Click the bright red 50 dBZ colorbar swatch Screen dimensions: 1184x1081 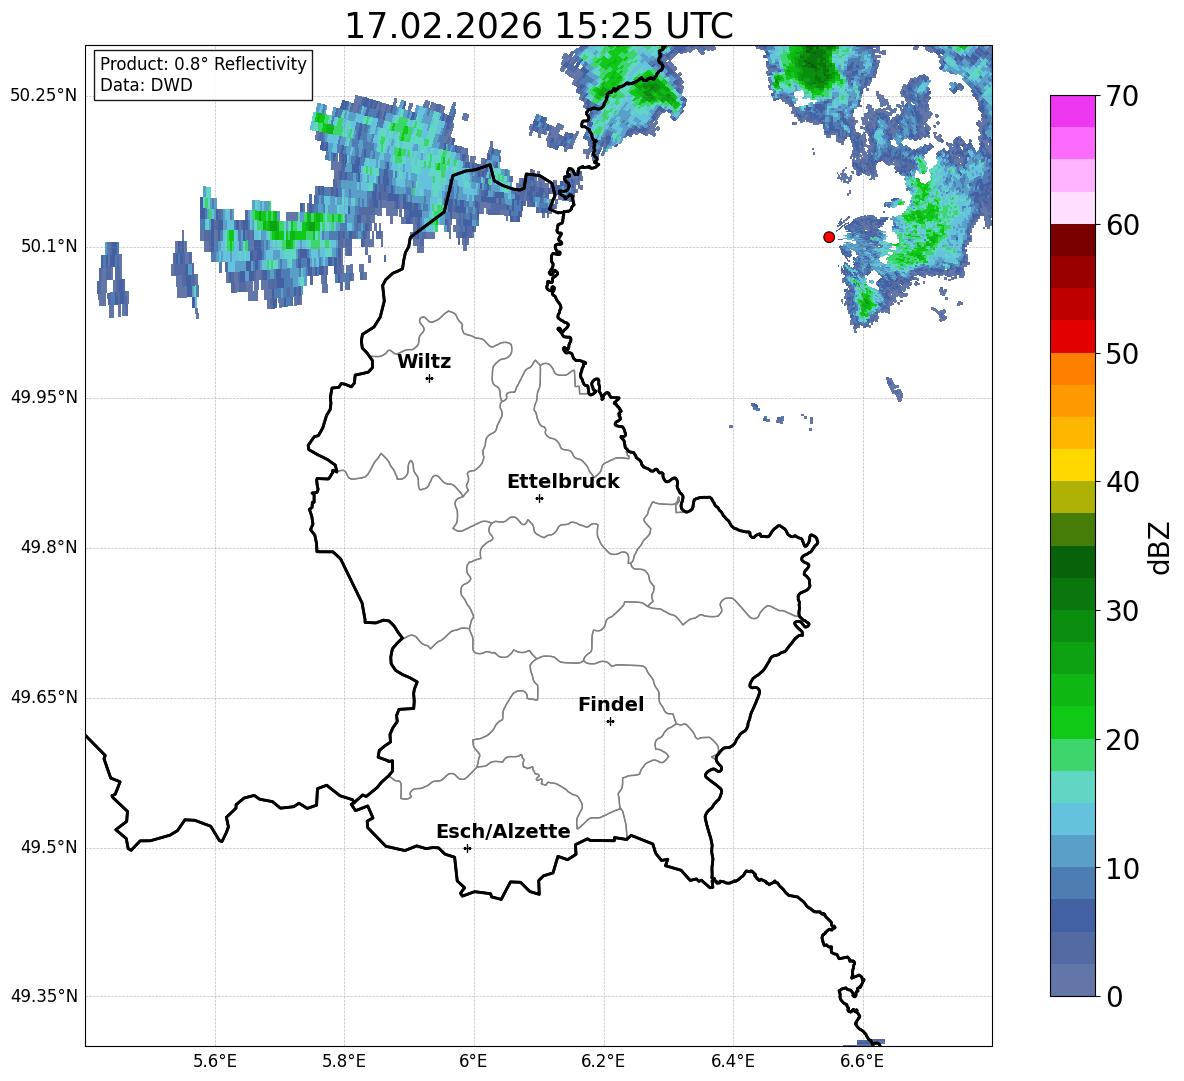point(1072,337)
